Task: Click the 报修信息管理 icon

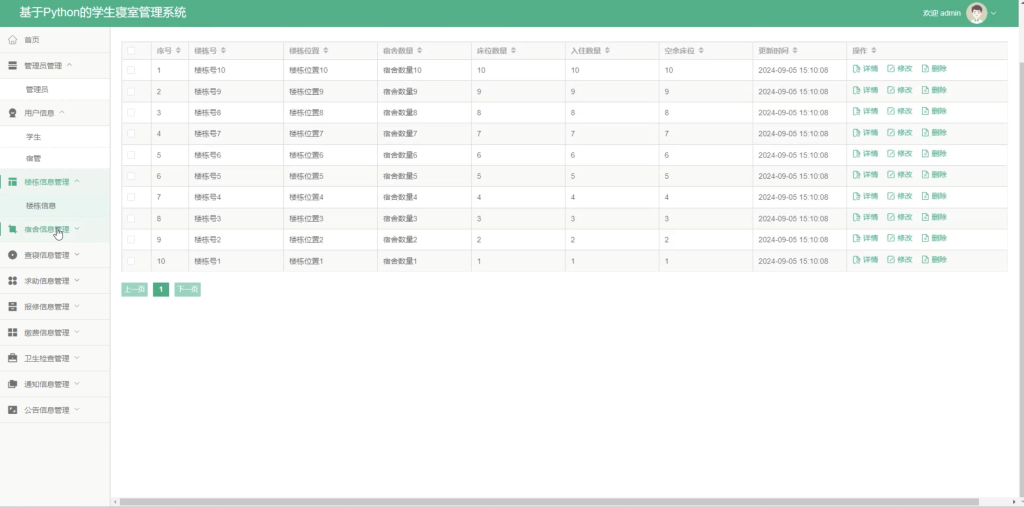Action: tap(12, 306)
